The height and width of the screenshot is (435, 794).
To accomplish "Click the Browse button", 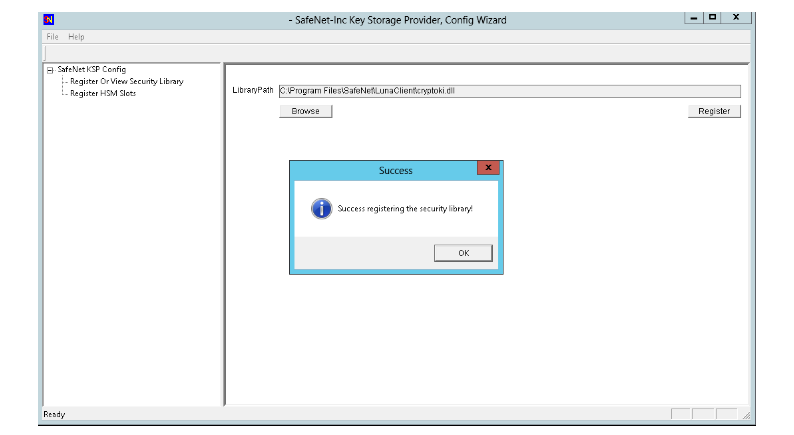I will 305,111.
